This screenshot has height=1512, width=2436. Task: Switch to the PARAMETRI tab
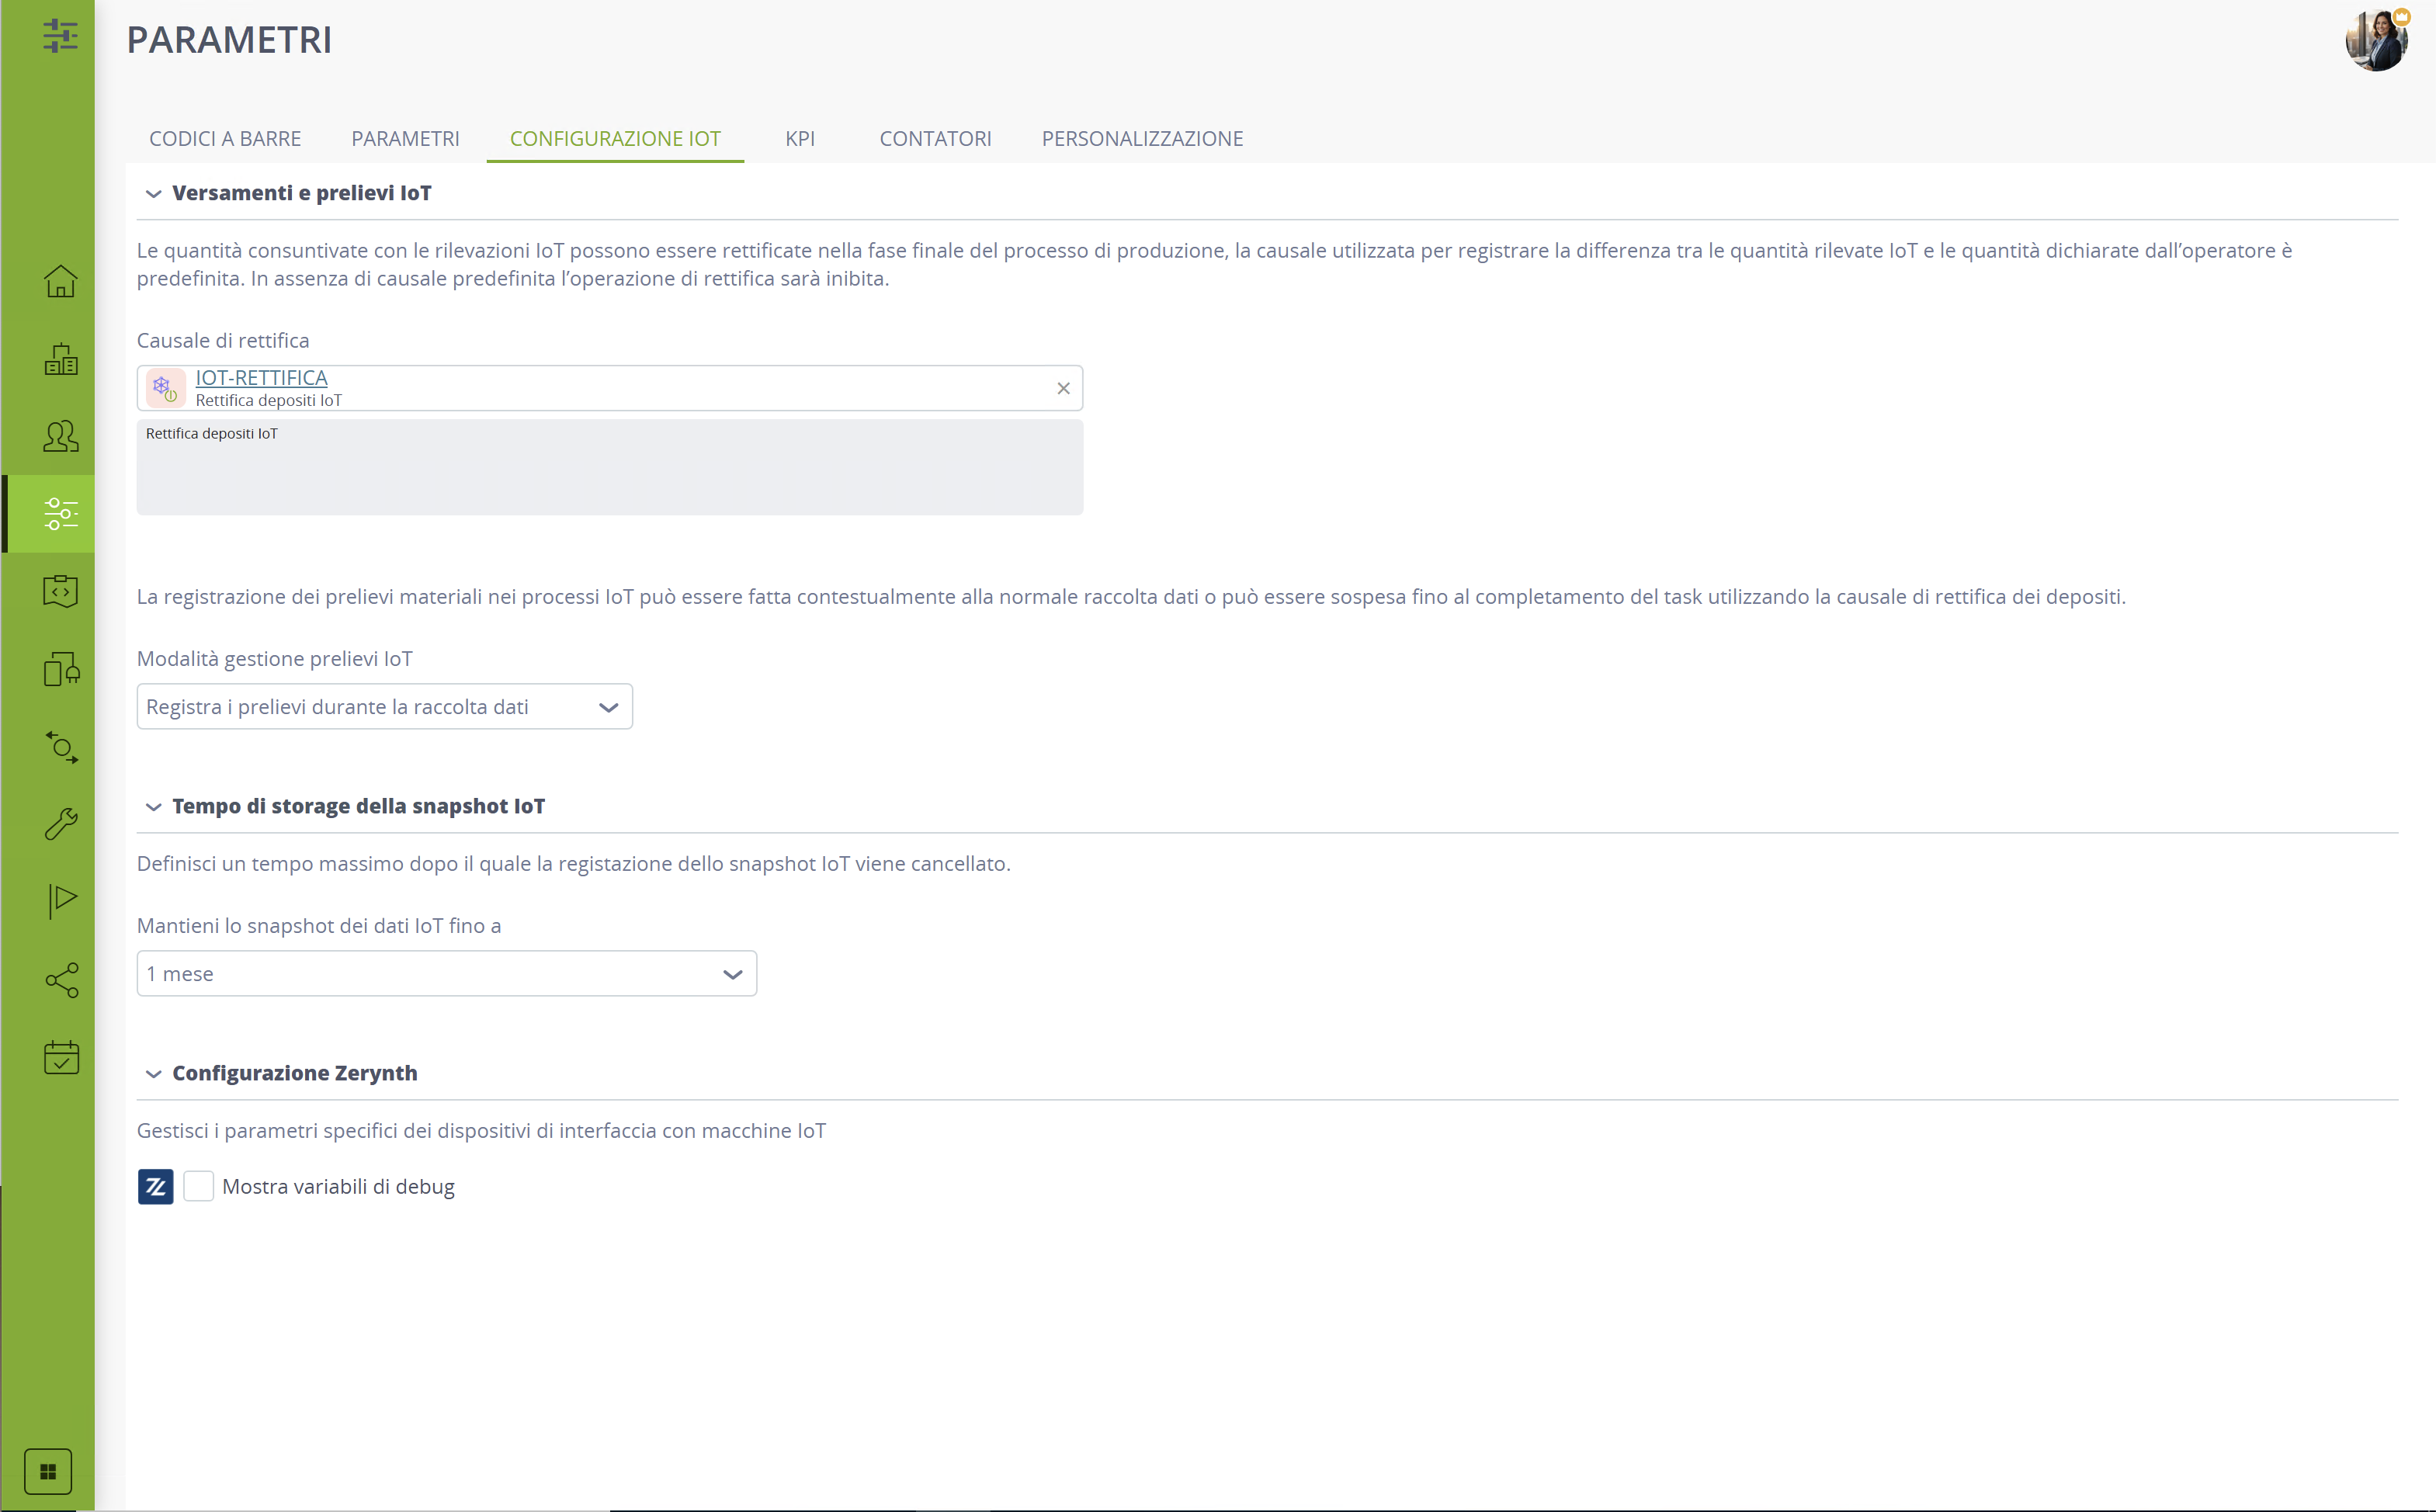click(x=405, y=139)
